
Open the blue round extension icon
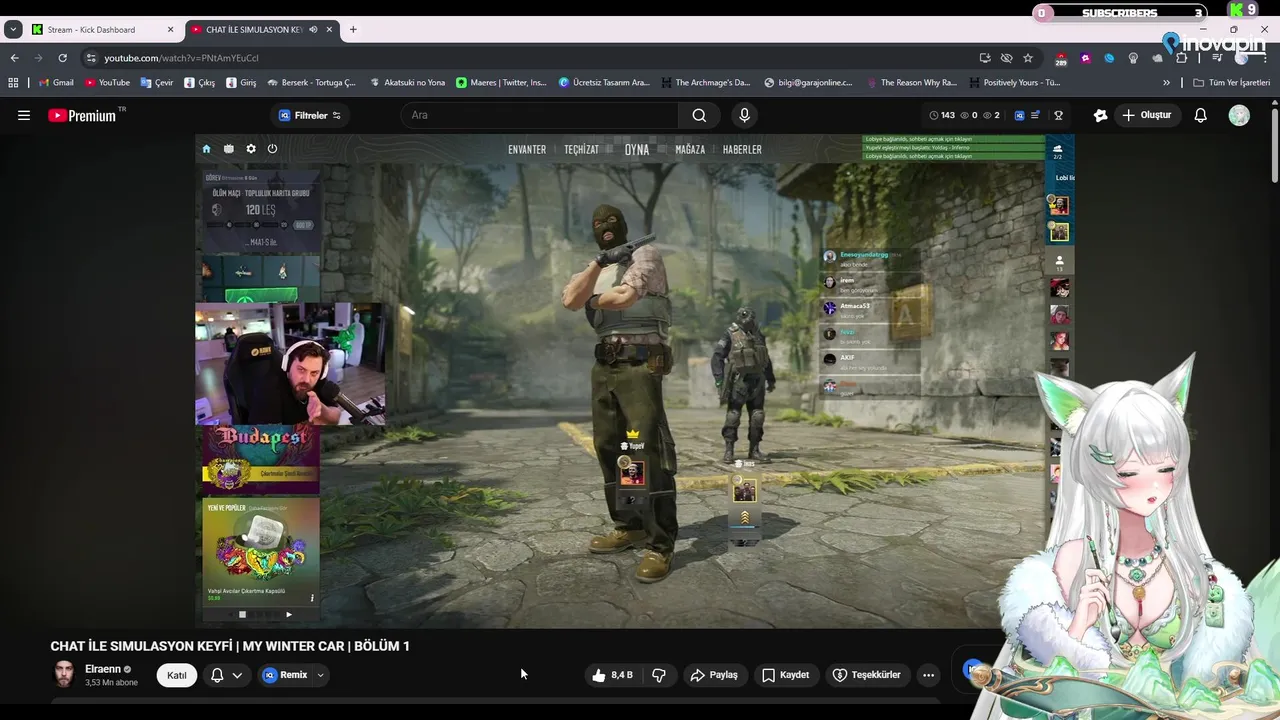[x=1109, y=58]
